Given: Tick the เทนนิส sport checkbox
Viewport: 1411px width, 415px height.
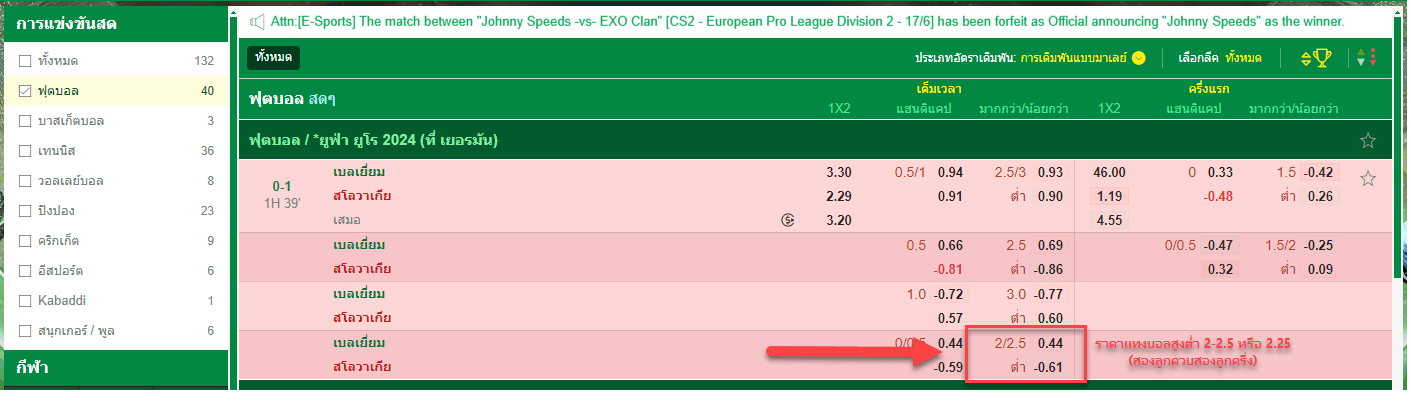Looking at the screenshot, I should [x=25, y=151].
